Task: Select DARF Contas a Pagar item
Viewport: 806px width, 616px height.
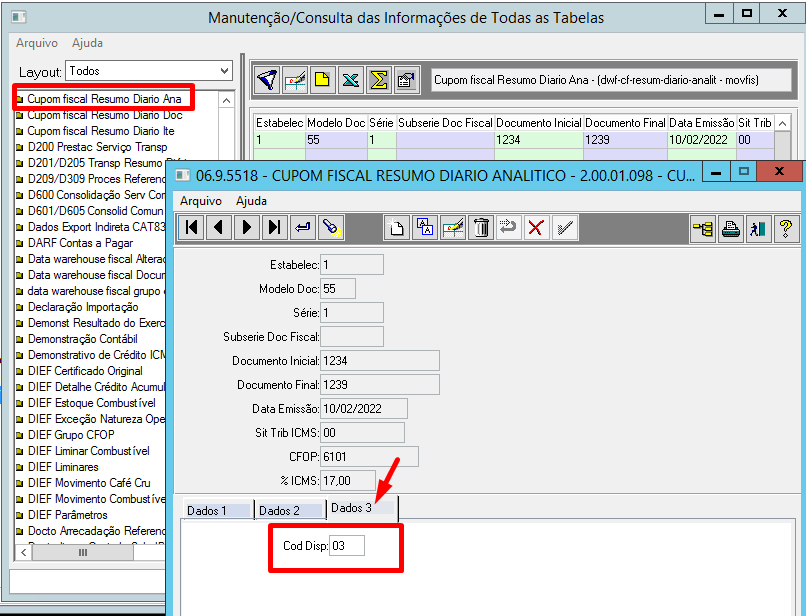Action: (x=80, y=243)
